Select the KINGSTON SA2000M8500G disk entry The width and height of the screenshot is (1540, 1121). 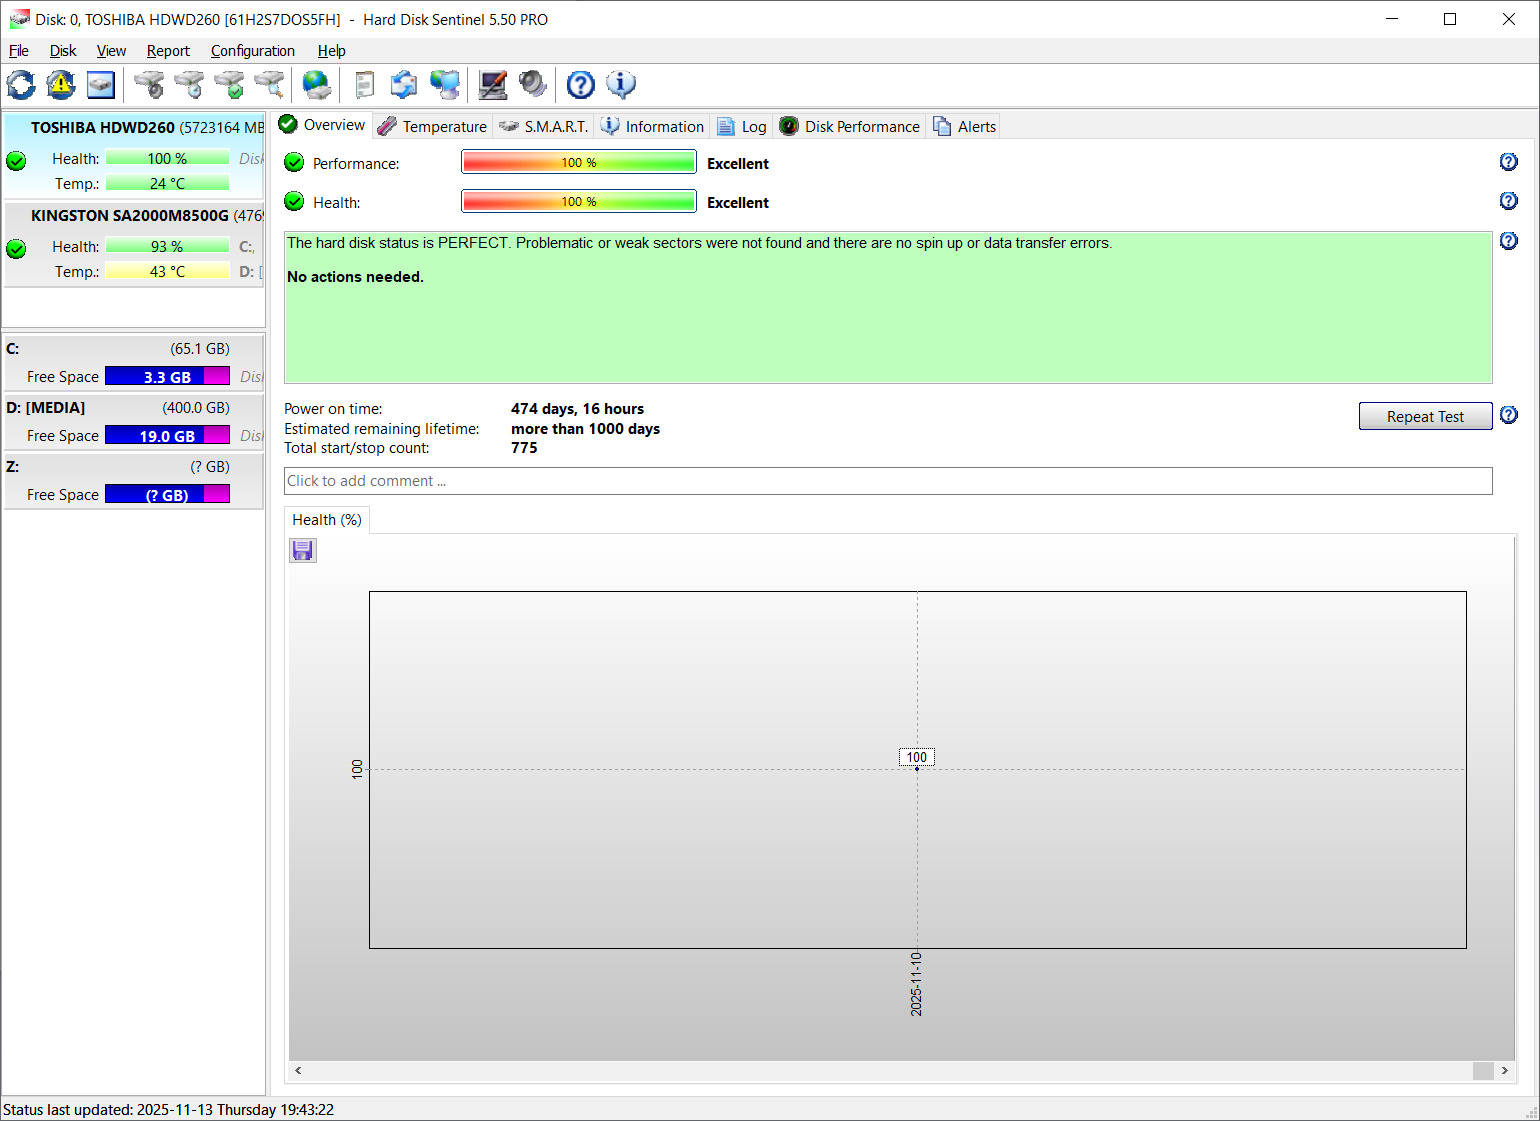click(134, 243)
